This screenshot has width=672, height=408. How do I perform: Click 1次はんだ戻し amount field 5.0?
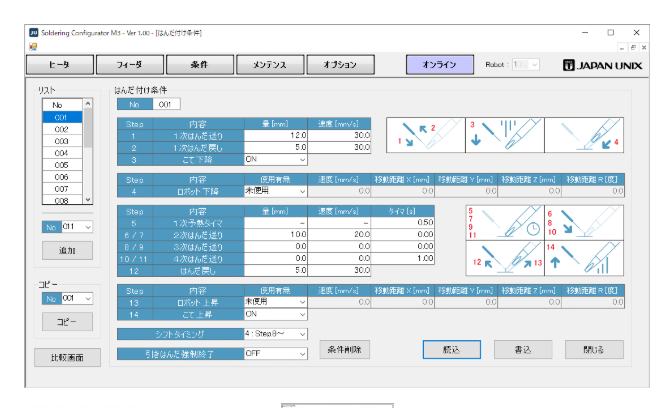coord(276,147)
